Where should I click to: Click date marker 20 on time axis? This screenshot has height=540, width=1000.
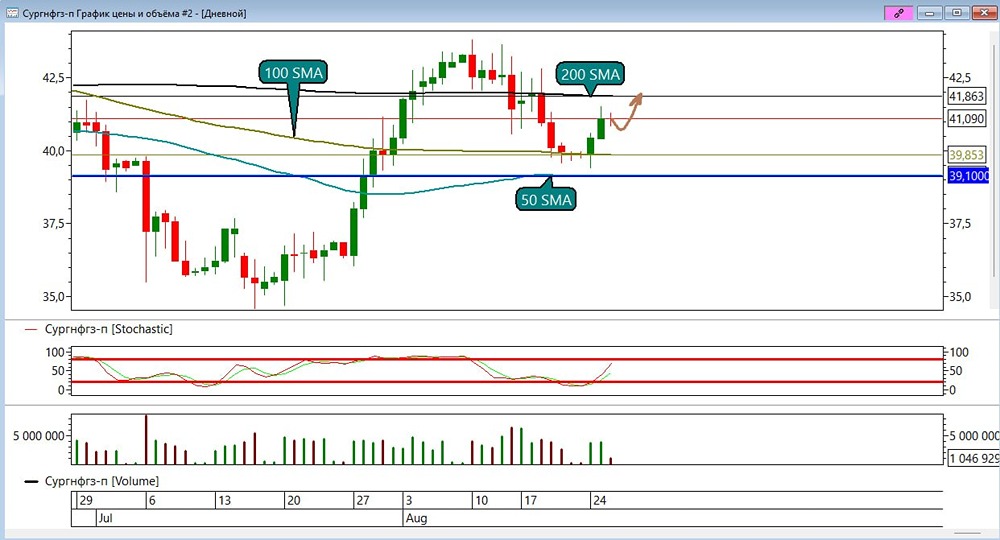pos(293,500)
